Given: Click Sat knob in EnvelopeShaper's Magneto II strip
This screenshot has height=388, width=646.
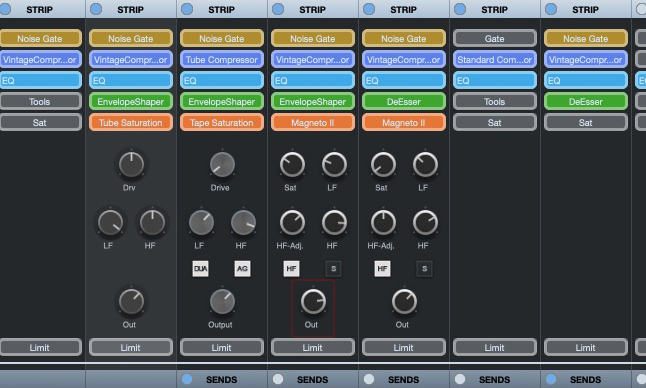Looking at the screenshot, I should click(293, 165).
